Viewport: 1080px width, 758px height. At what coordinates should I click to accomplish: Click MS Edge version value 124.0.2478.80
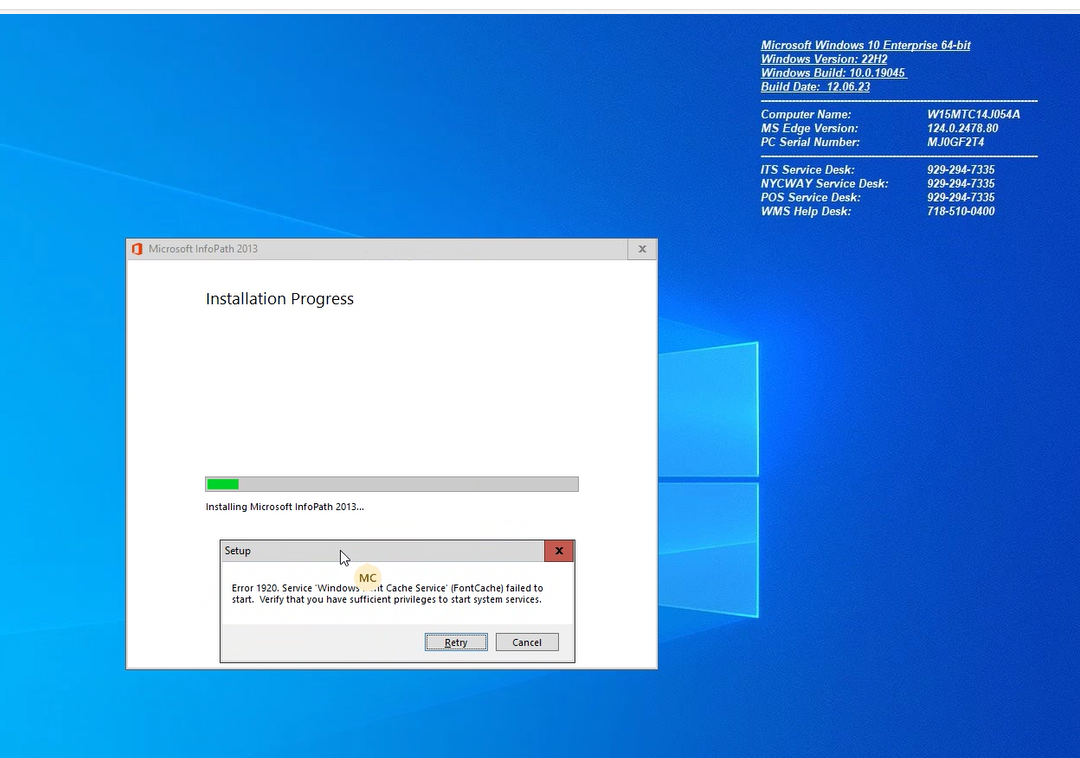[962, 128]
